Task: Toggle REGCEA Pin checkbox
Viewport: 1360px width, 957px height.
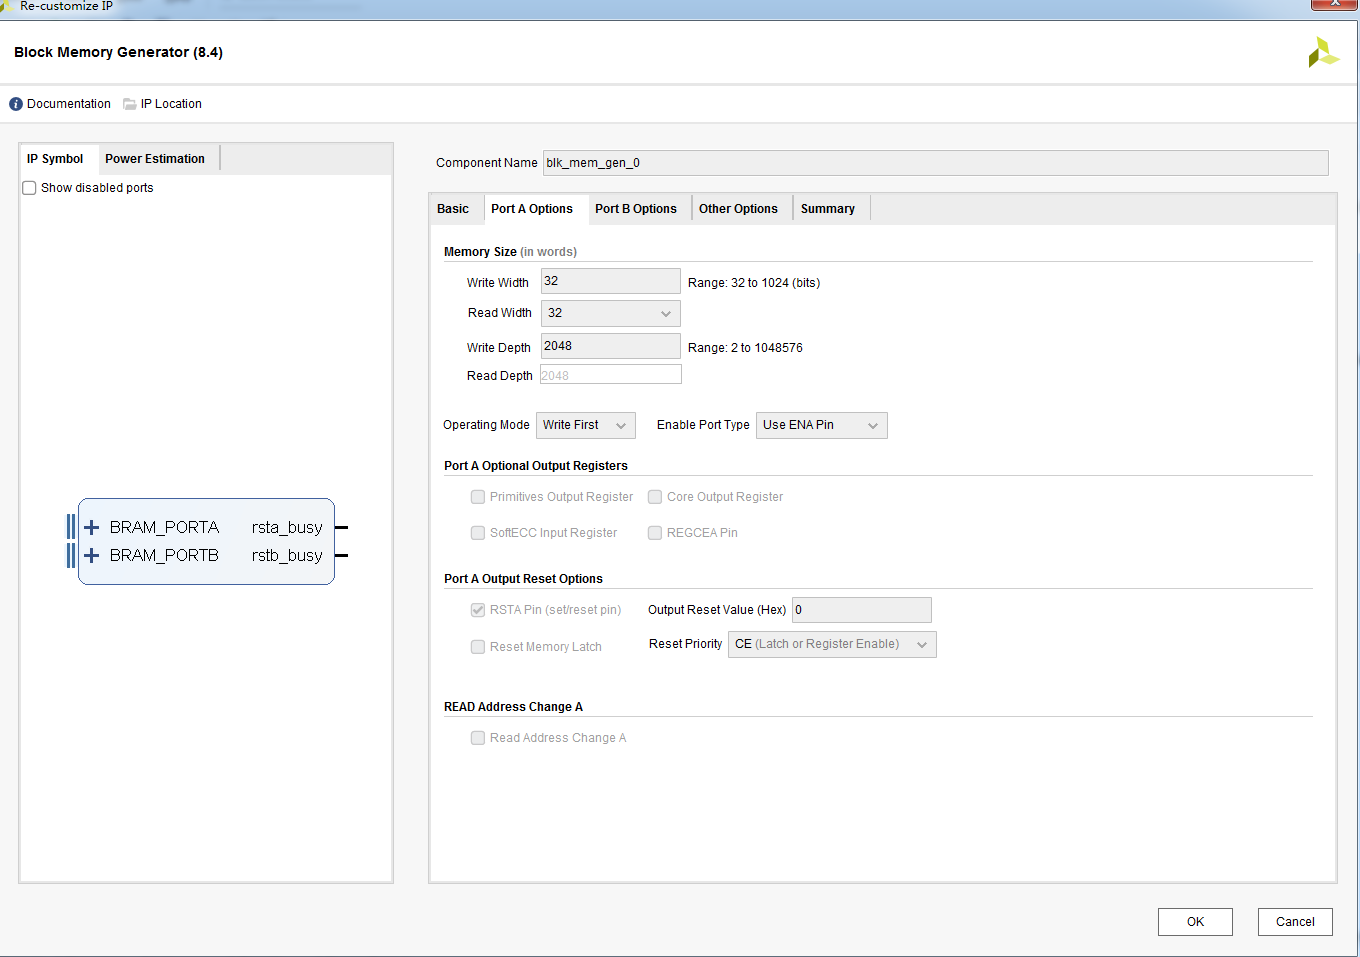Action: pos(655,533)
